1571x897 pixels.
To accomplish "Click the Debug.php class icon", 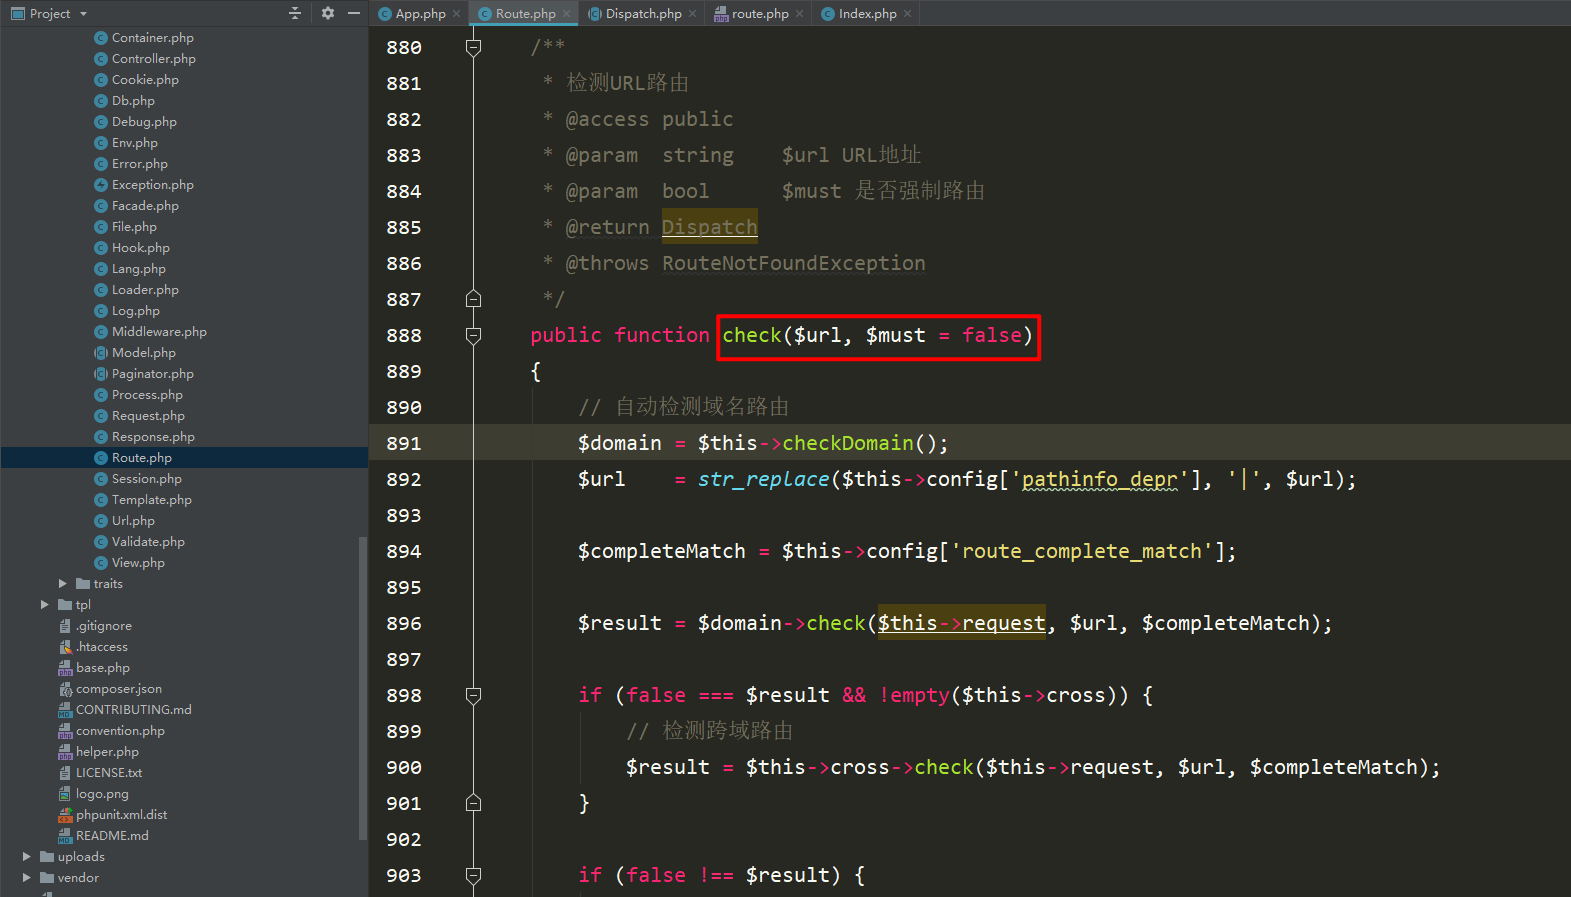I will 101,122.
